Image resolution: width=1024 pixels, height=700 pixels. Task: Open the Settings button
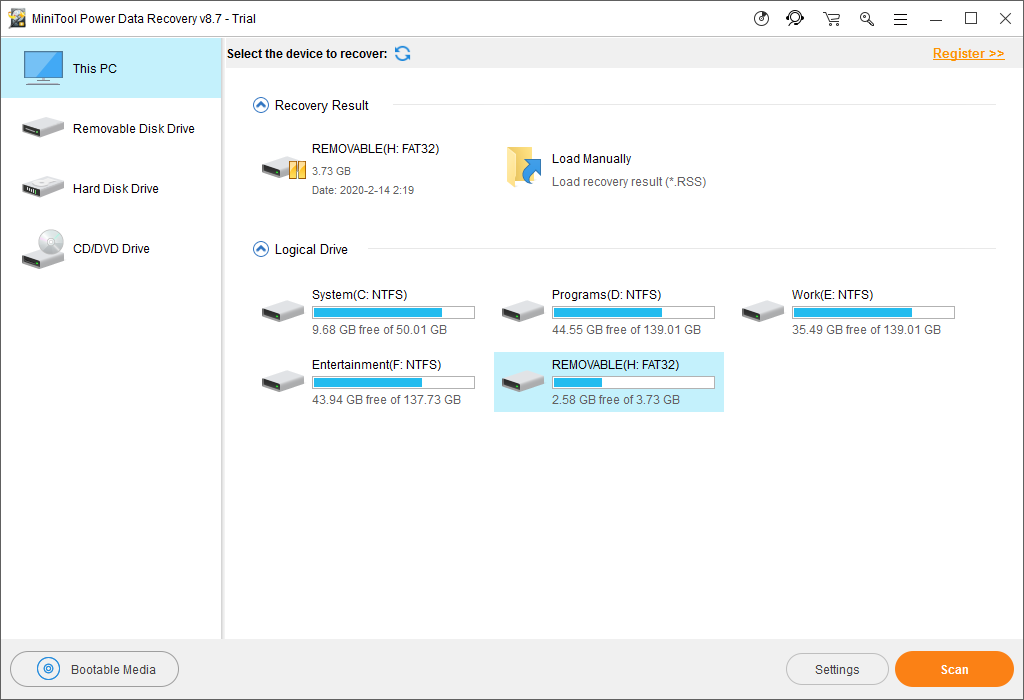(x=837, y=669)
